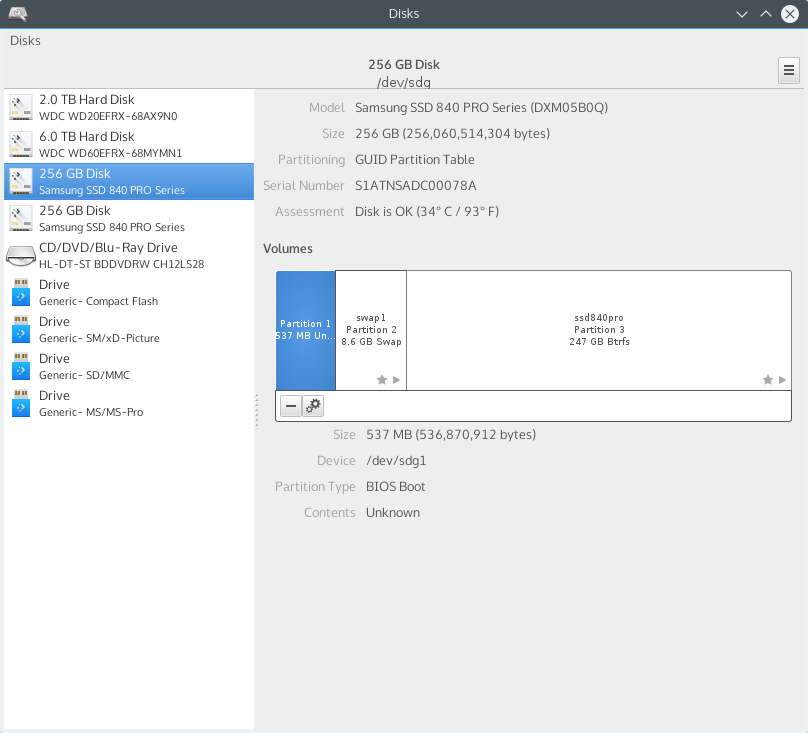Click the highlighted 256 GB Disk entry
808x733 pixels.
(129, 181)
